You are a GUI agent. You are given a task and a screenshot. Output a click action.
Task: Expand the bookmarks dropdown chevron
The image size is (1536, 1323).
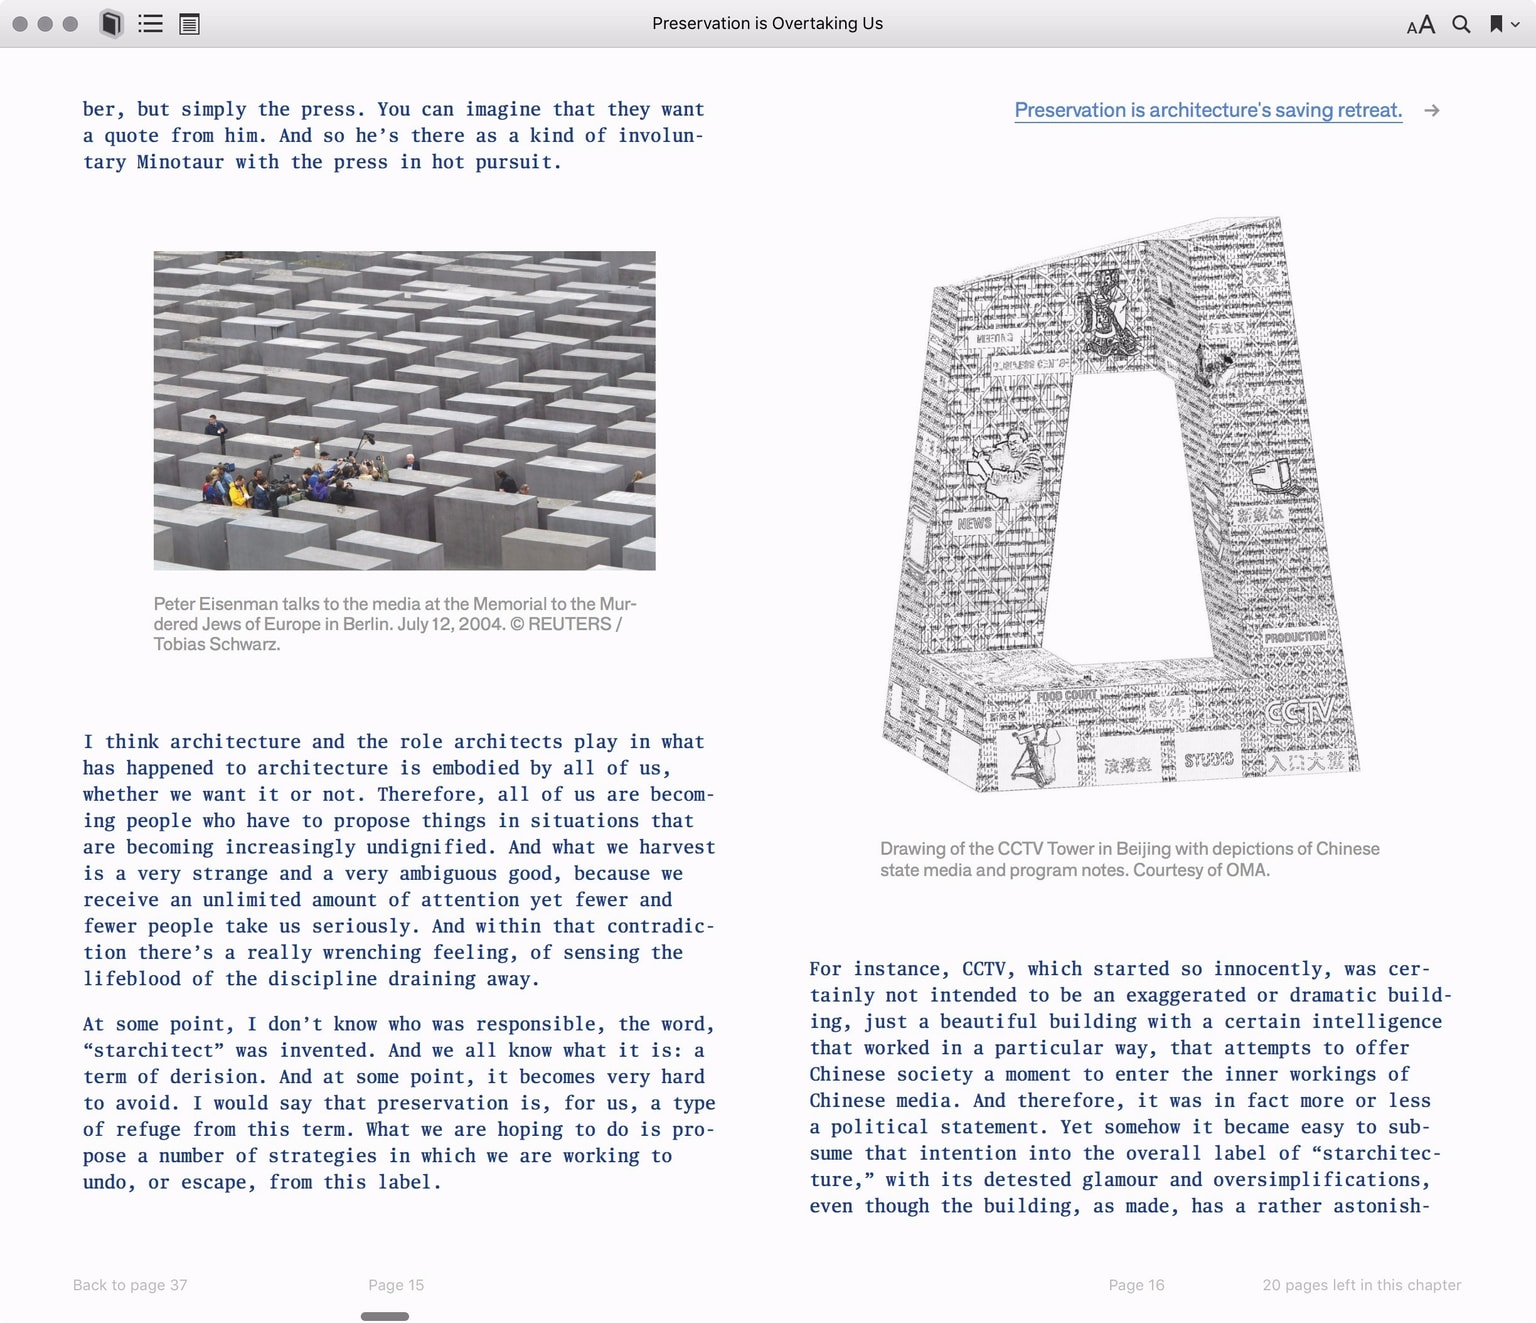1516,25
